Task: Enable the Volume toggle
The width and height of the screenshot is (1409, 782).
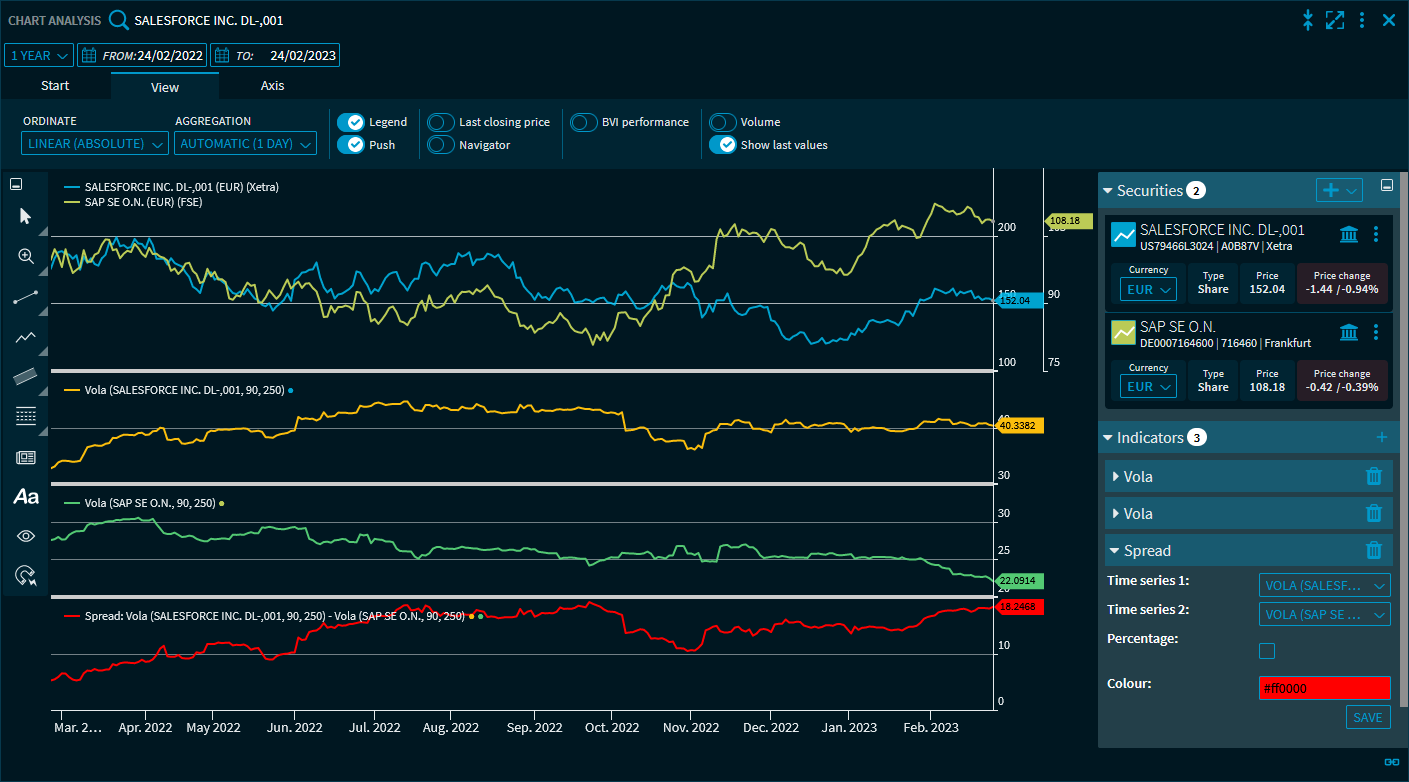Action: click(x=722, y=122)
